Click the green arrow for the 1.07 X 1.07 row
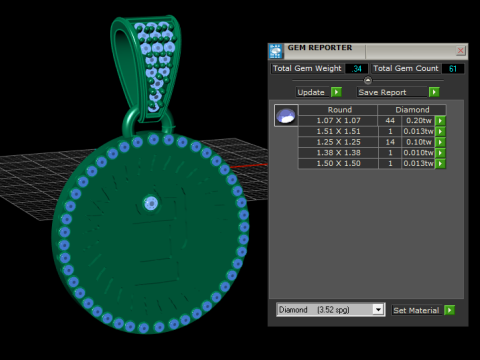Screen dimensions: 480x360 440,121
